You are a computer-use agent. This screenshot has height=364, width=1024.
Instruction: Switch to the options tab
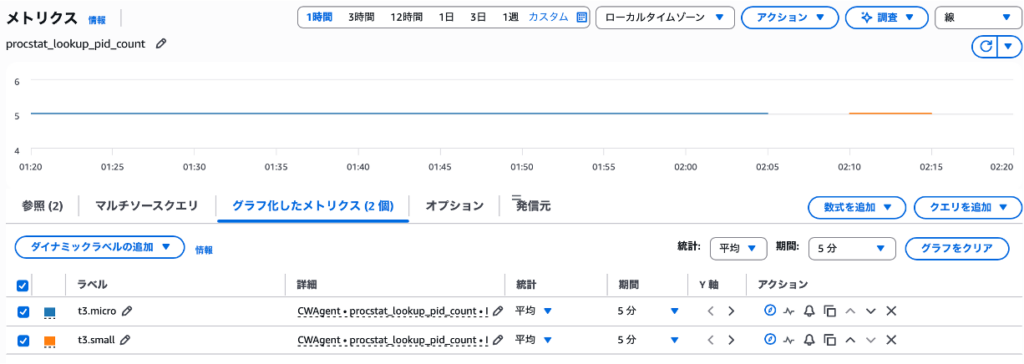455,206
